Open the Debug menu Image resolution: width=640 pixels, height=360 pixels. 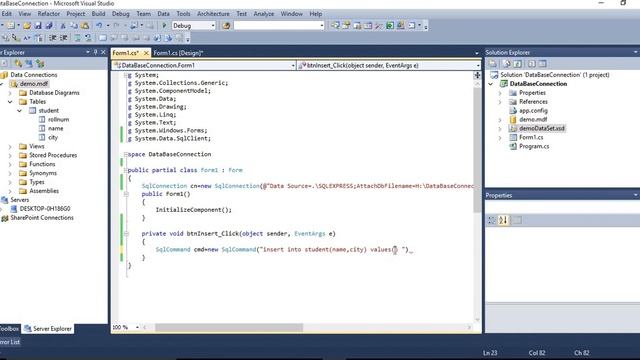pyautogui.click(x=120, y=14)
